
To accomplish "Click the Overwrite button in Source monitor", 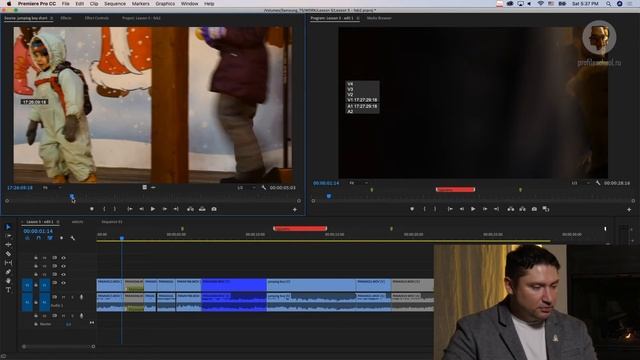I will [x=202, y=209].
